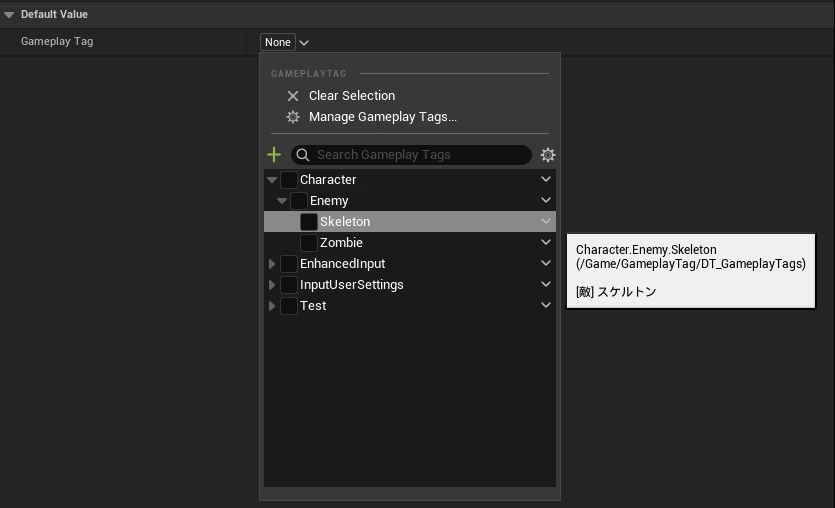Open the Skeleton row action chevron
835x508 pixels.
pos(546,222)
